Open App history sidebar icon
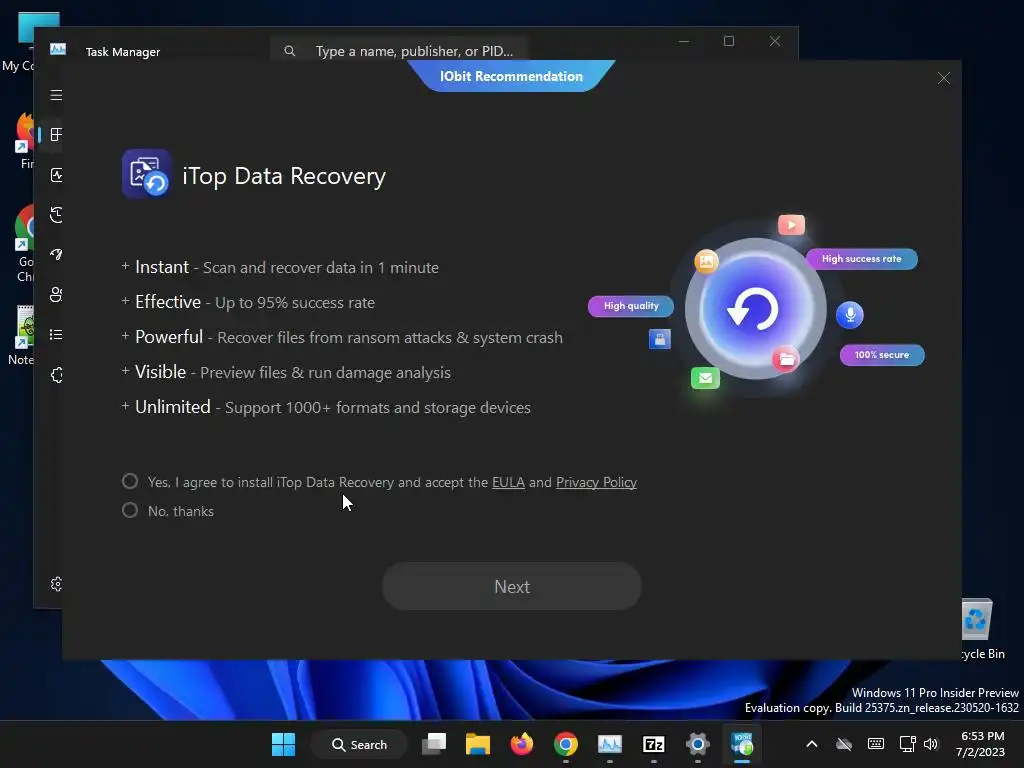The image size is (1024, 768). tap(56, 215)
